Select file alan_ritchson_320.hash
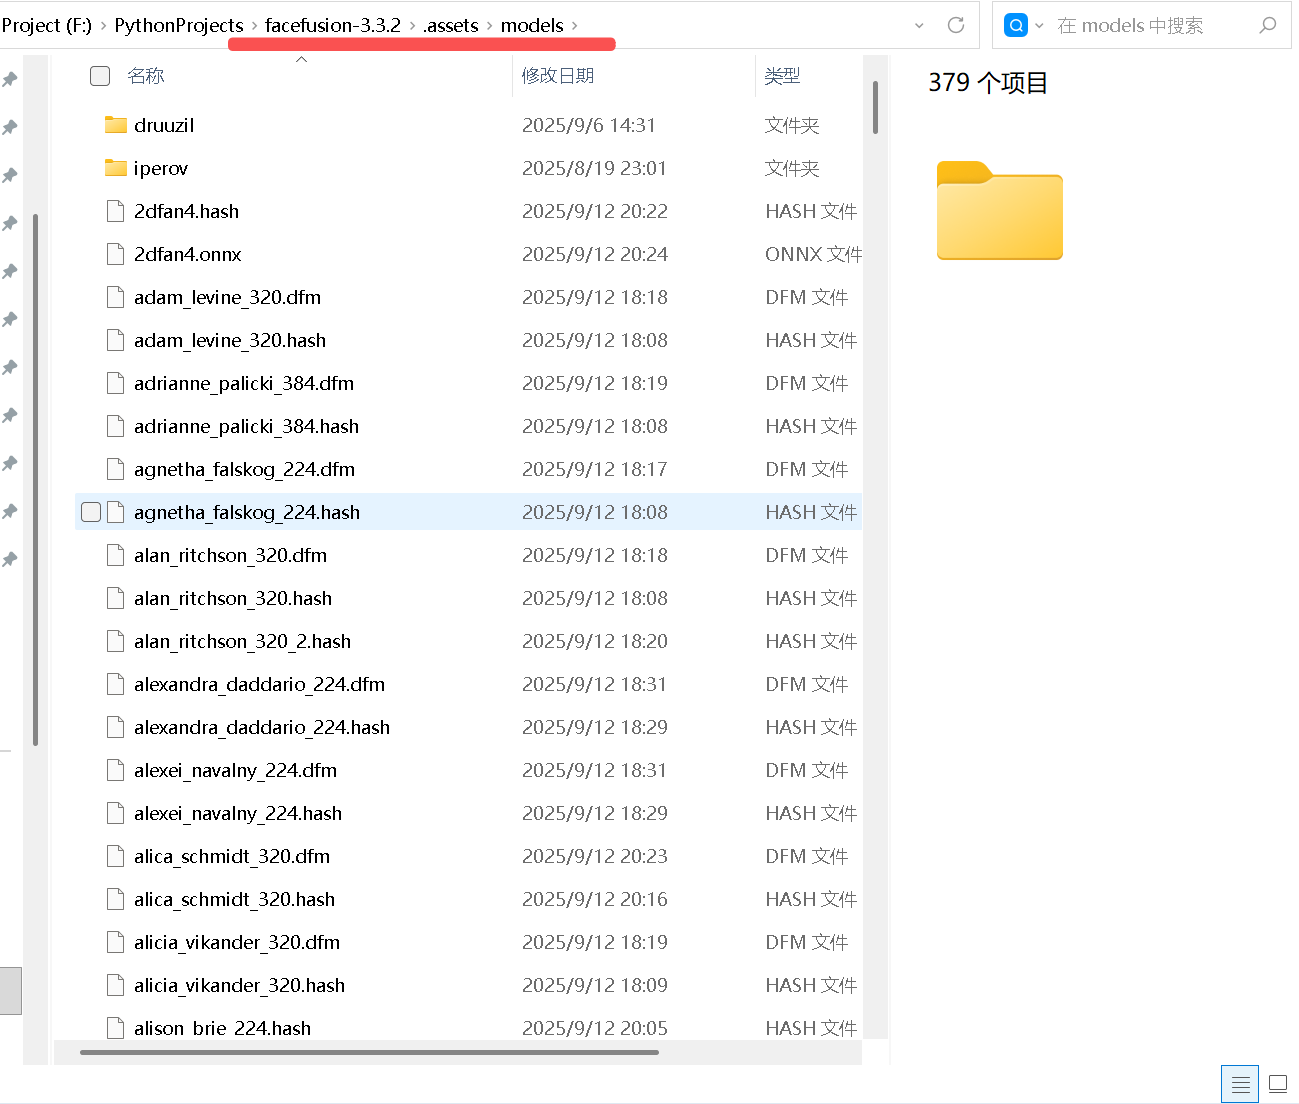Image resolution: width=1299 pixels, height=1104 pixels. click(233, 598)
